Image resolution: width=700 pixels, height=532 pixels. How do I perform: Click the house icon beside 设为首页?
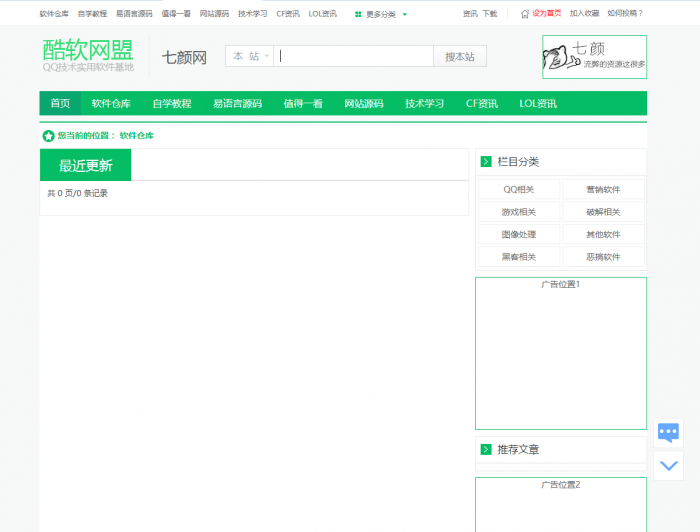tap(525, 14)
